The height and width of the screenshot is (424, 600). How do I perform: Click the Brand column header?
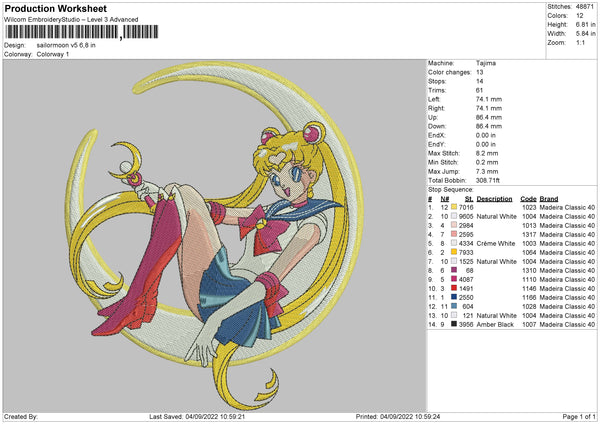549,199
